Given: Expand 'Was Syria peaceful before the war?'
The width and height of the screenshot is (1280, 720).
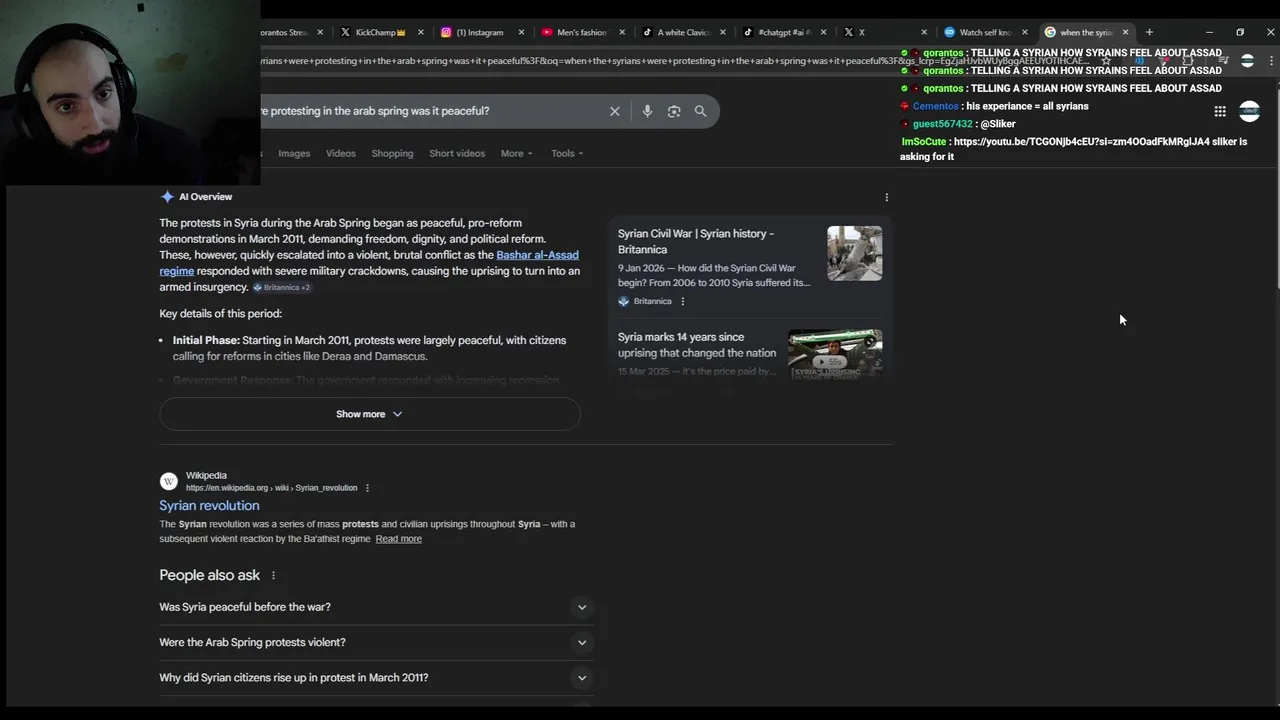Looking at the screenshot, I should pos(376,607).
